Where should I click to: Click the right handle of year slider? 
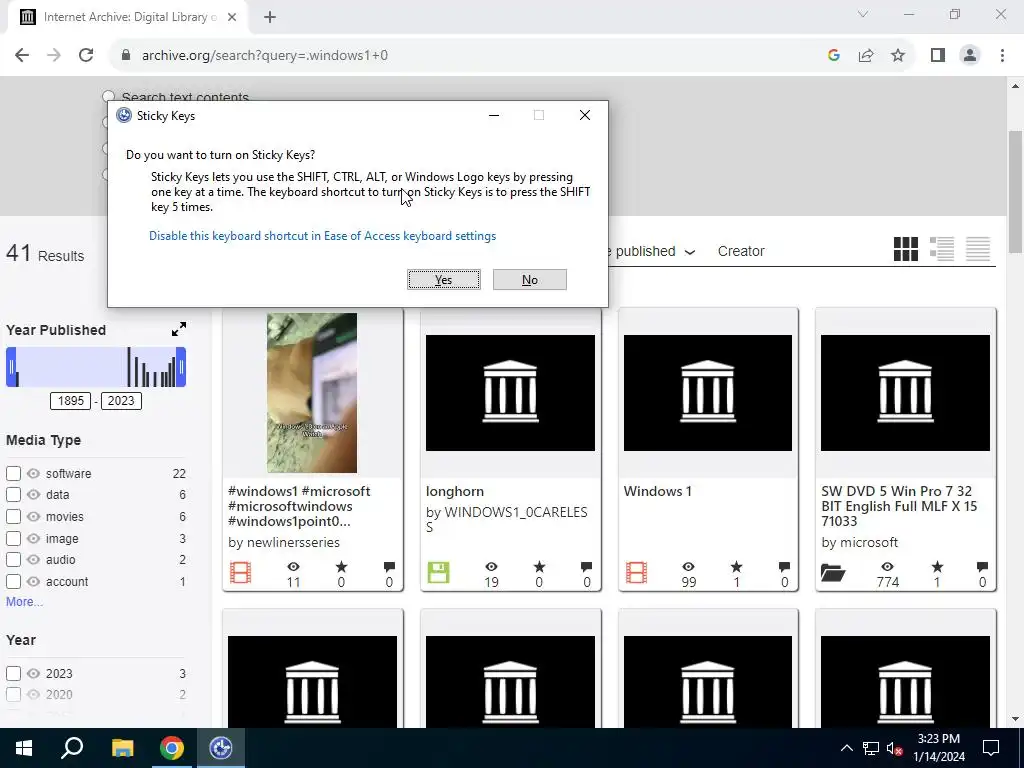pyautogui.click(x=182, y=367)
